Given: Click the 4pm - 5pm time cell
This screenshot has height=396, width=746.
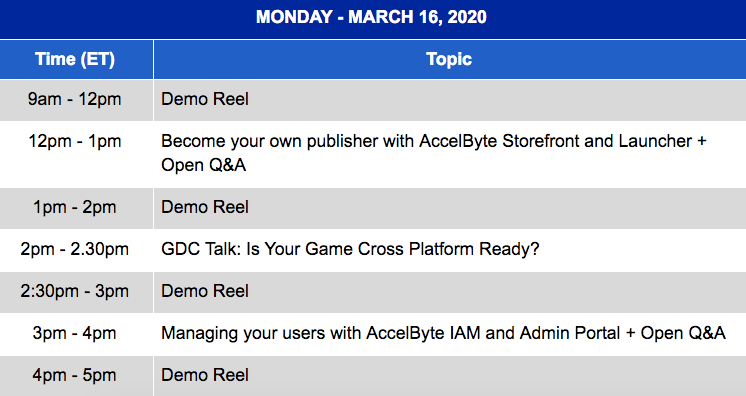Looking at the screenshot, I should point(75,375).
